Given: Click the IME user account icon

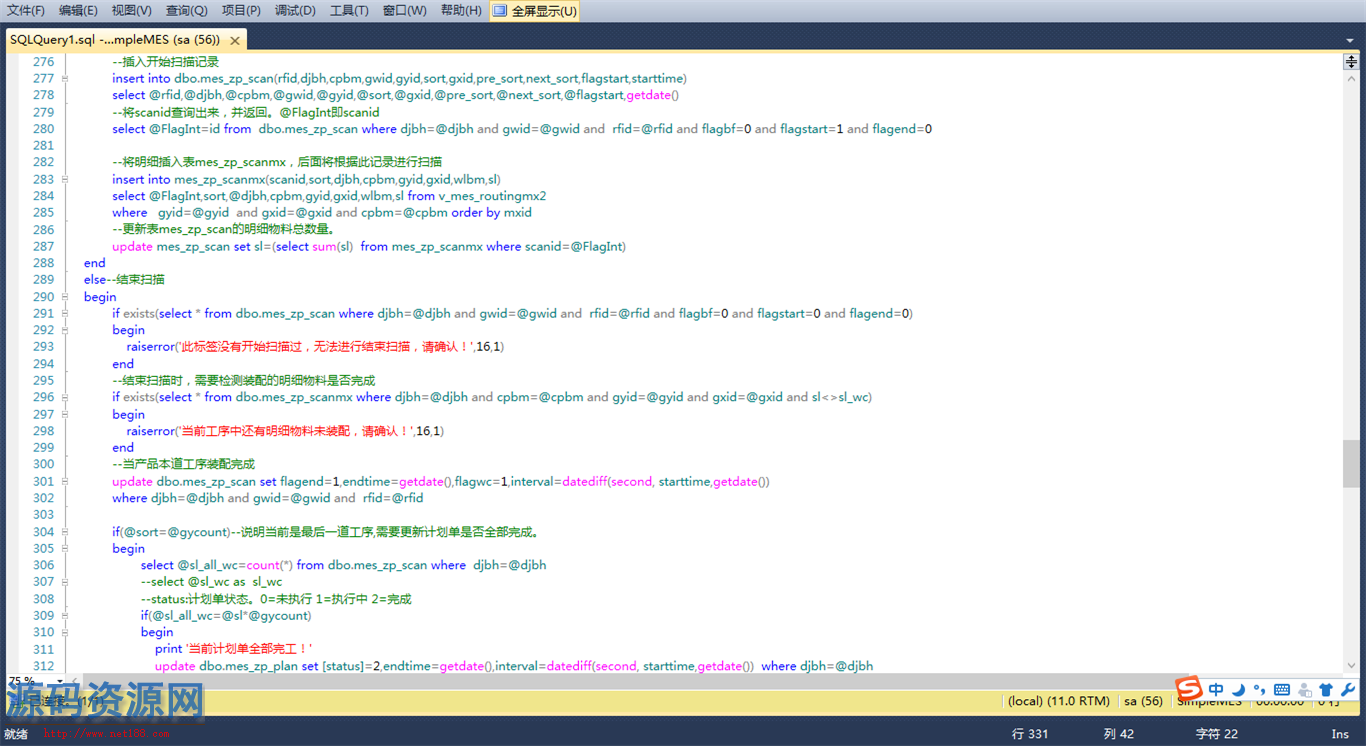Looking at the screenshot, I should pos(1304,689).
